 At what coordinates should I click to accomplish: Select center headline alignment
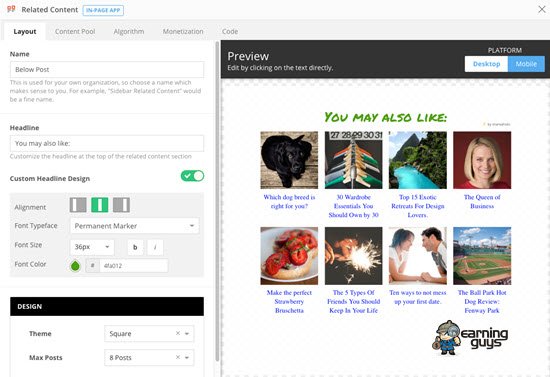pos(100,205)
